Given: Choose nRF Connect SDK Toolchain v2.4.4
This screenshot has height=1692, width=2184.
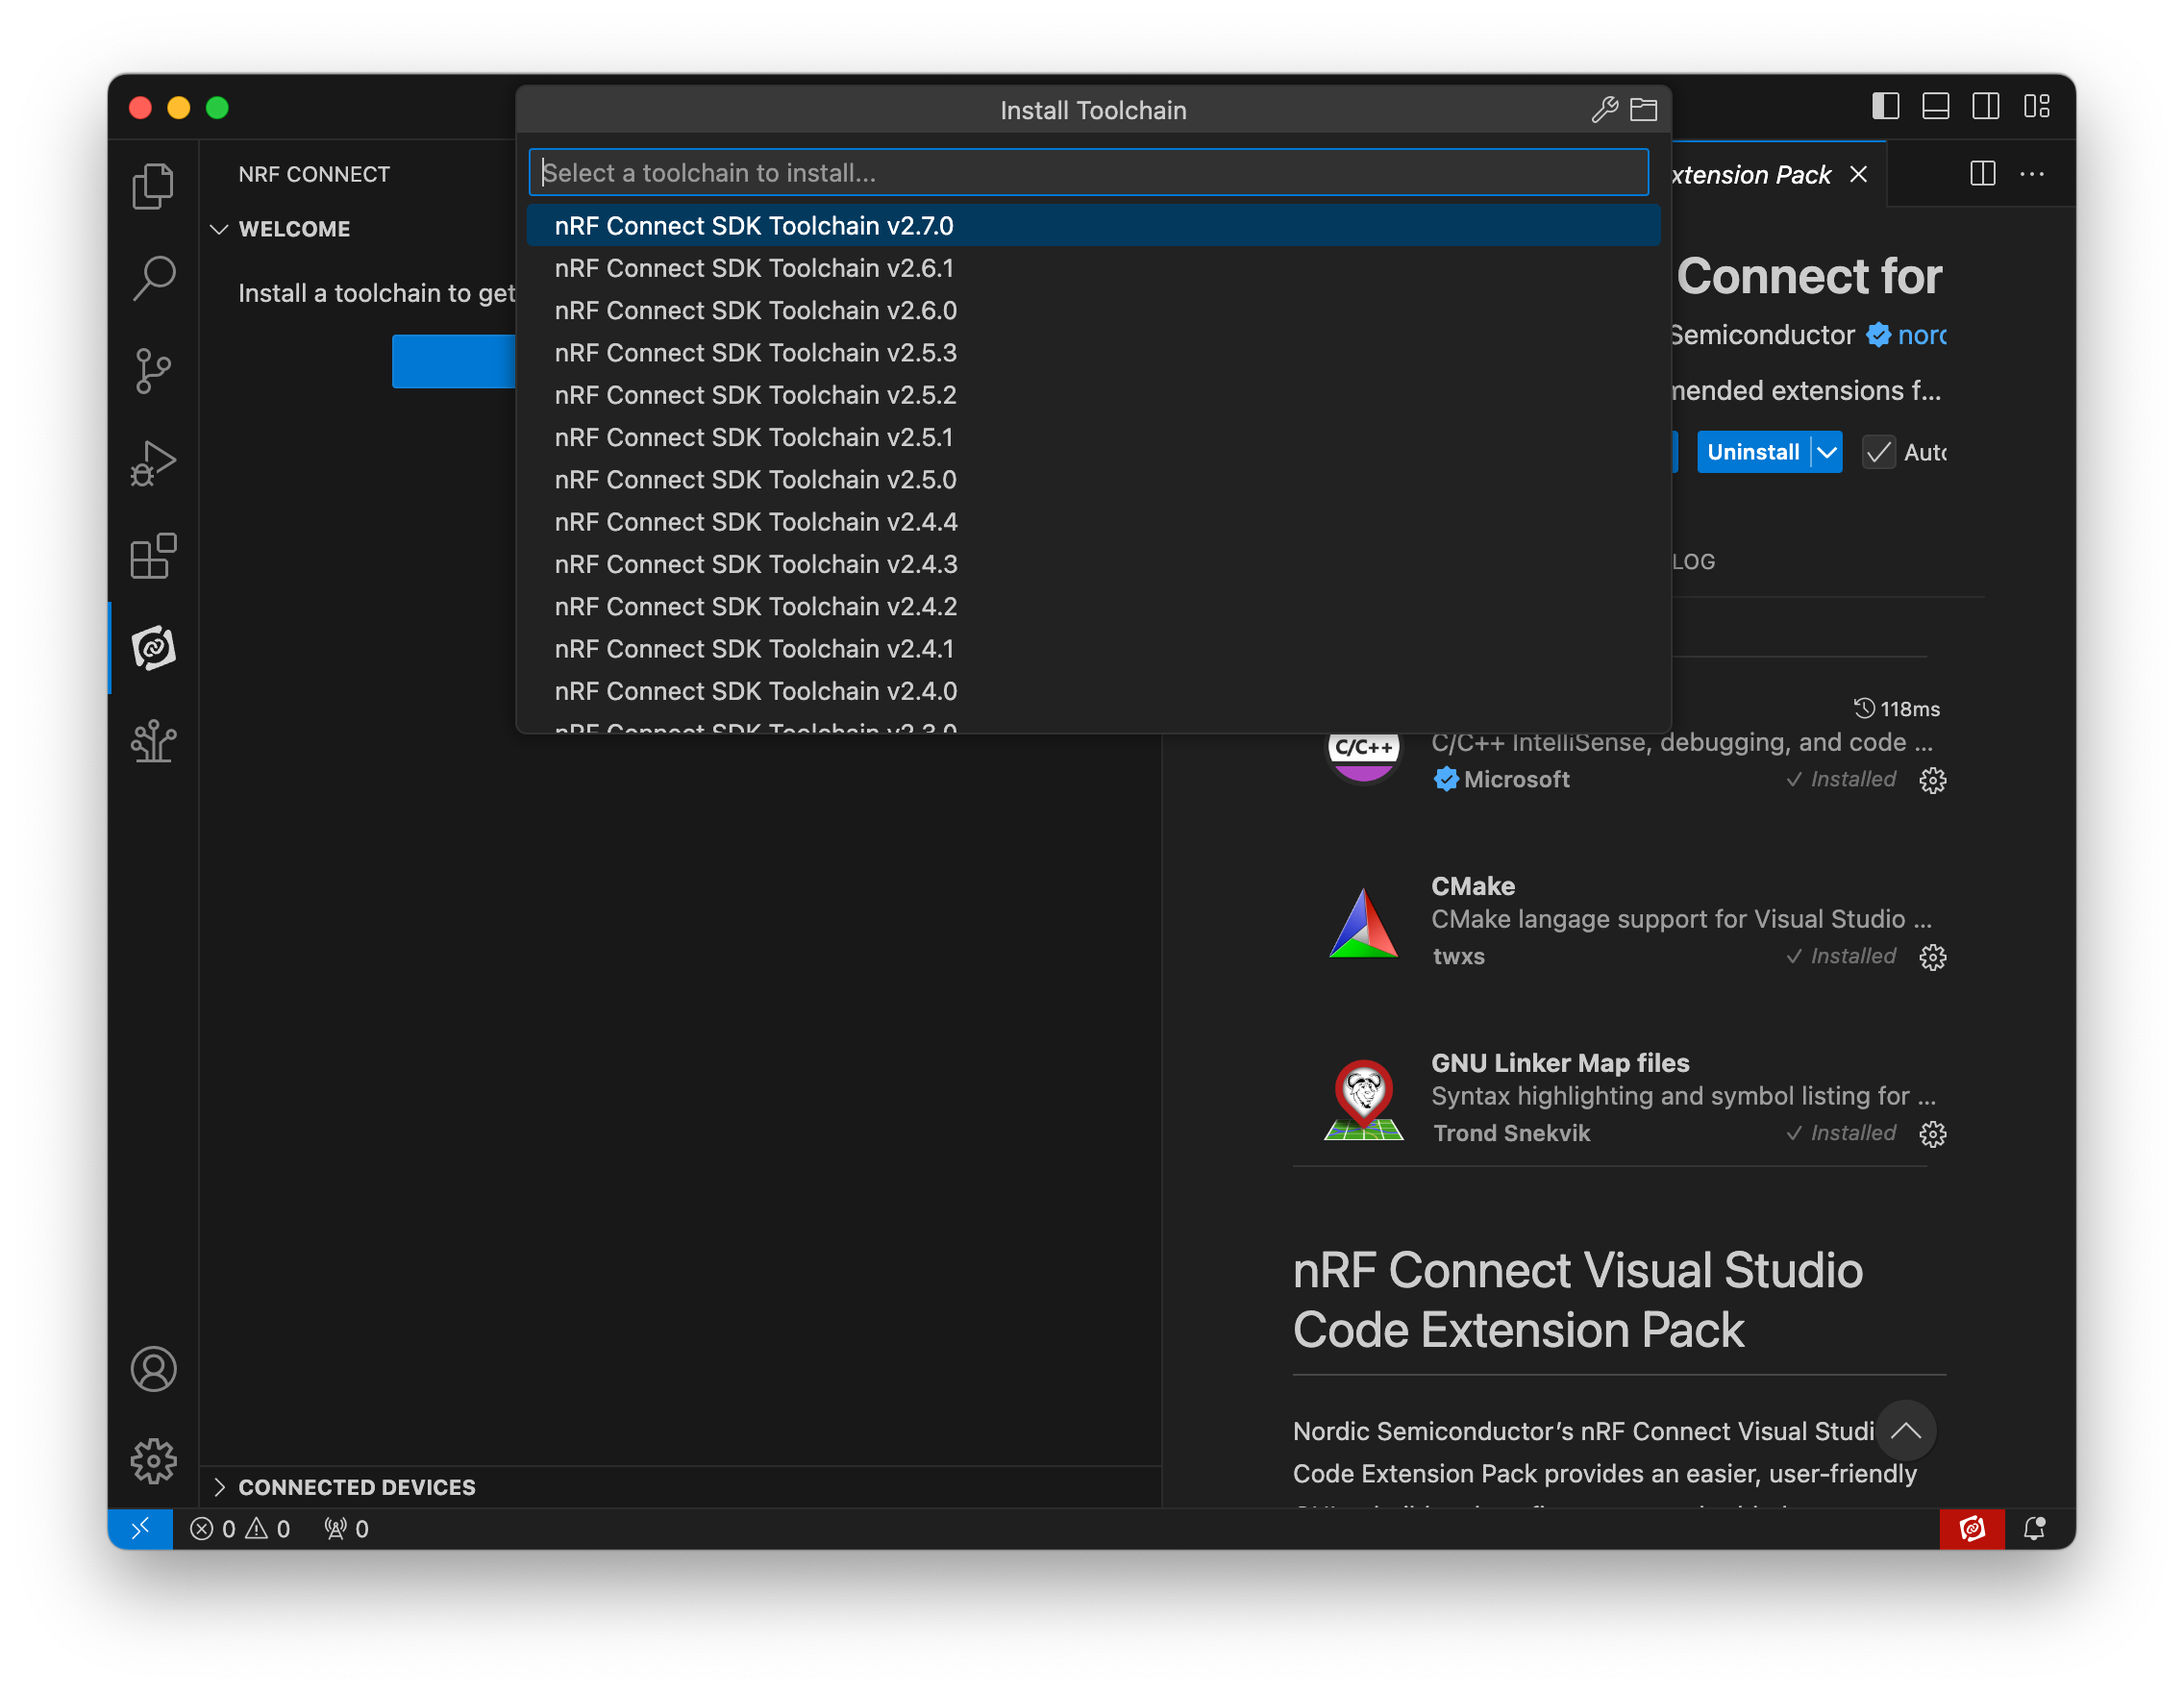Looking at the screenshot, I should 1093,522.
